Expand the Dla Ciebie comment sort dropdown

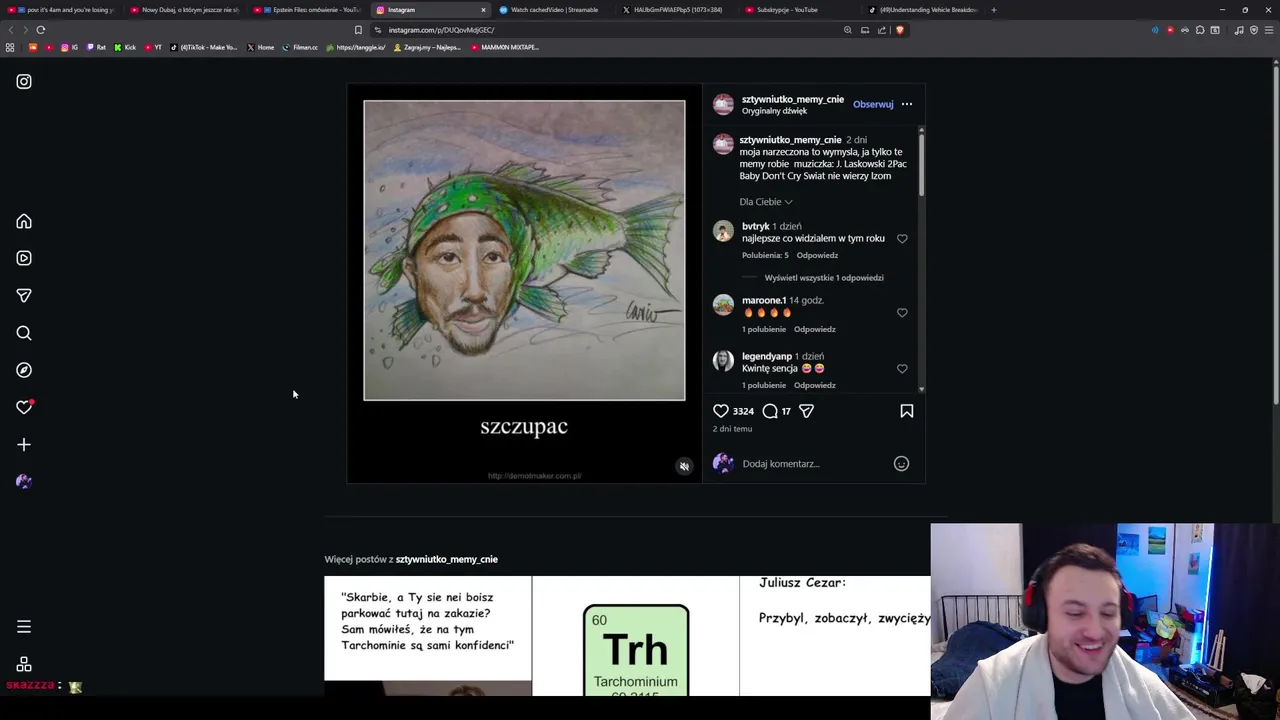766,202
